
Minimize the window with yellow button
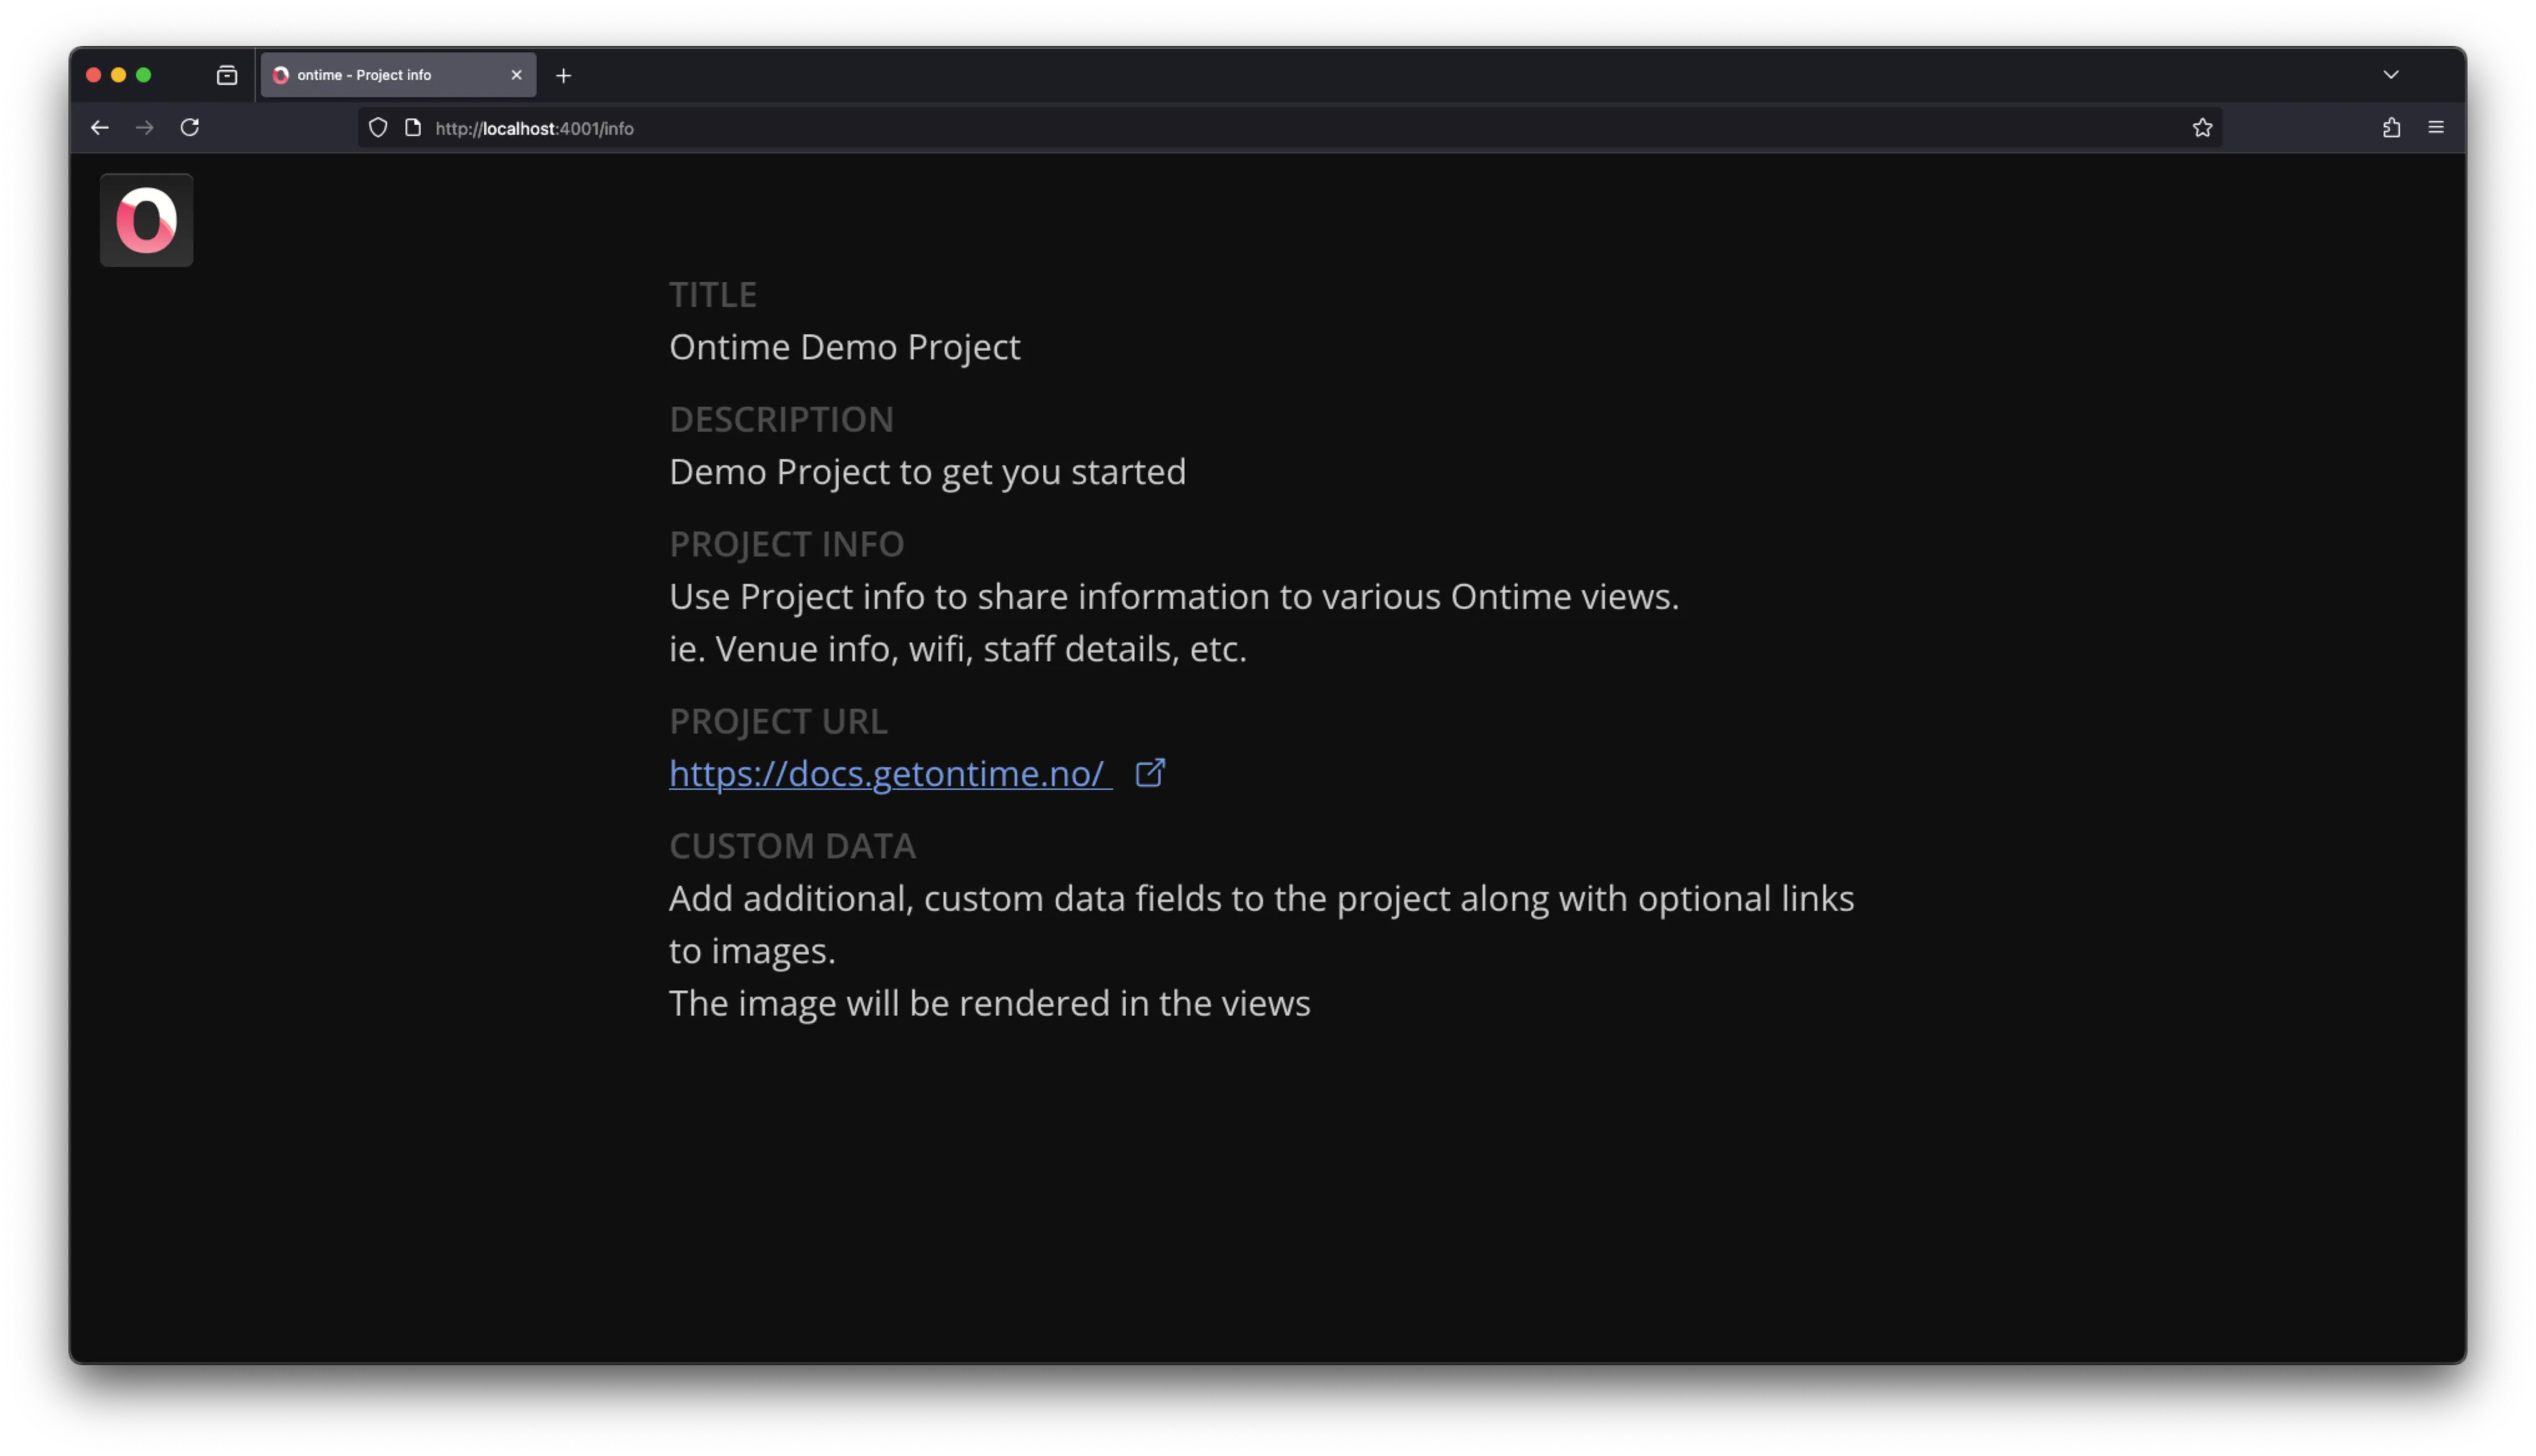click(x=119, y=75)
